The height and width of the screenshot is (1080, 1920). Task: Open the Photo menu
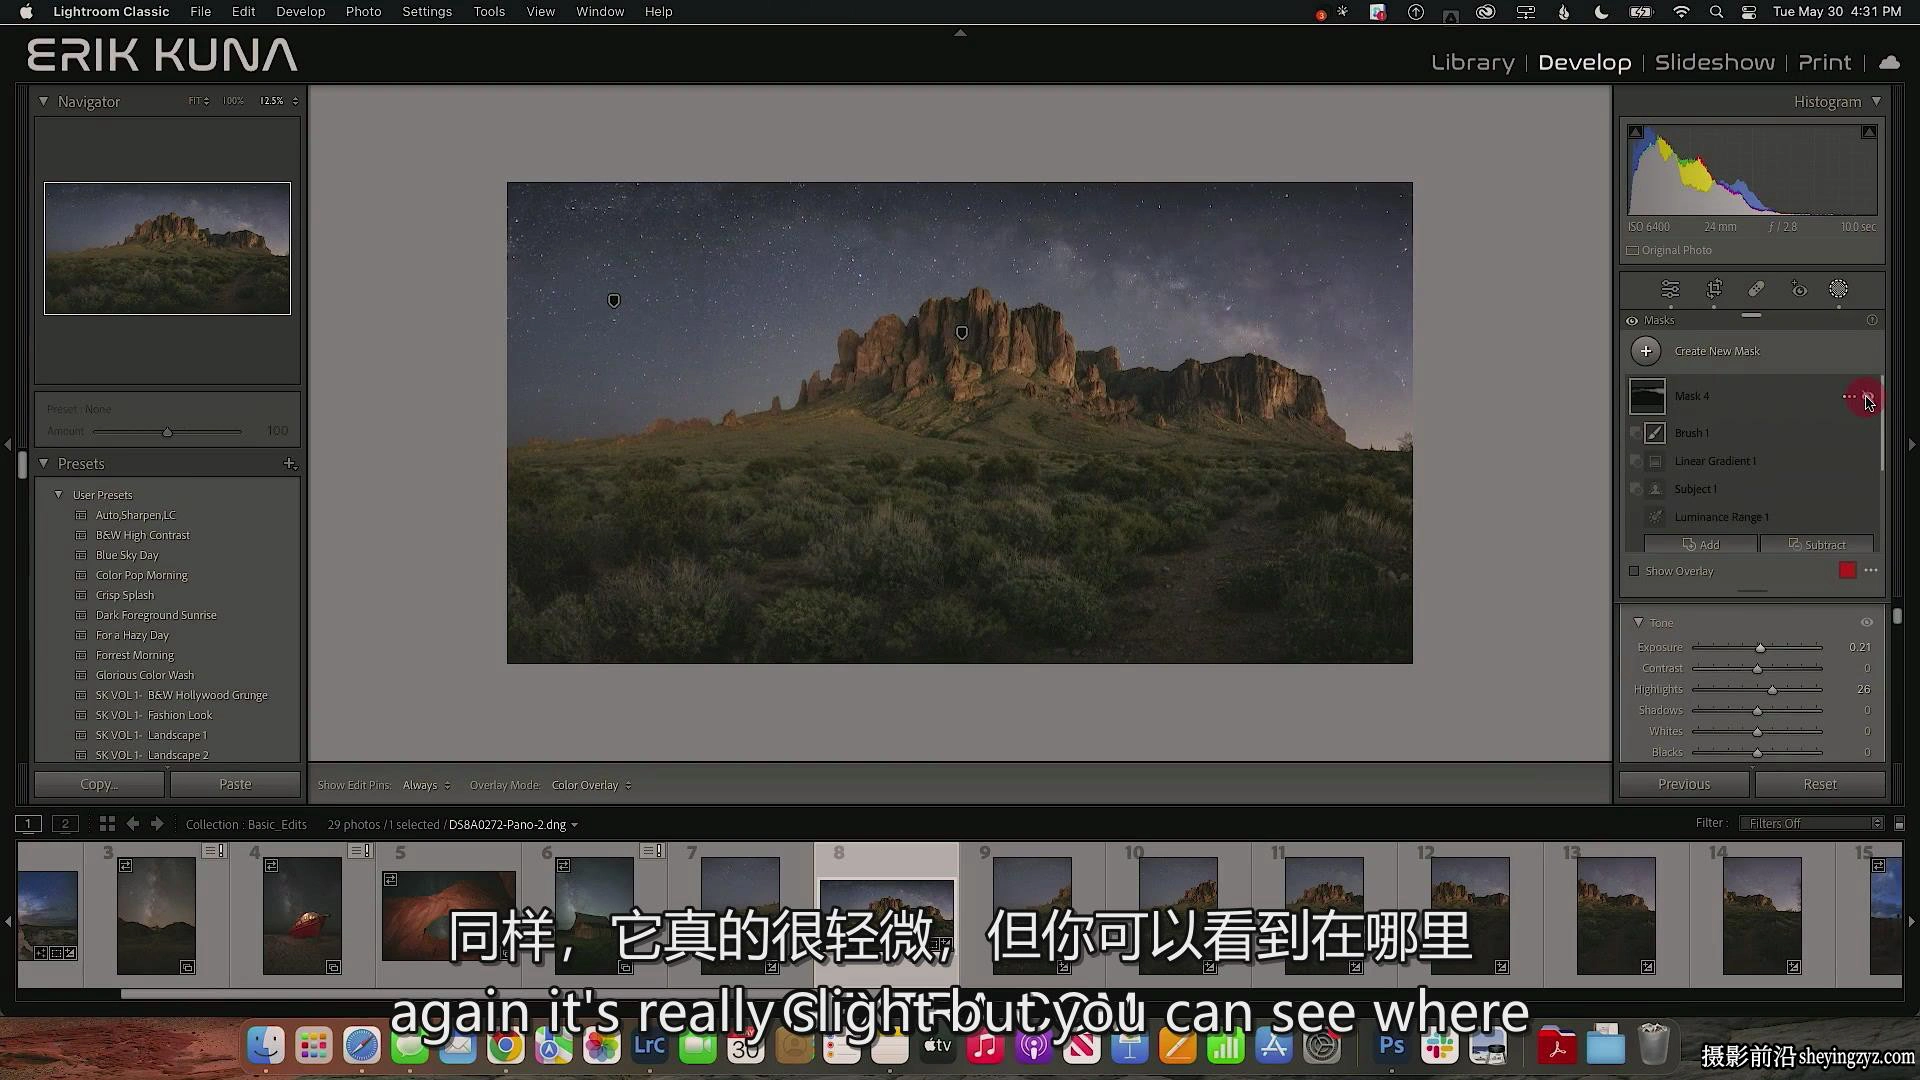coord(363,12)
